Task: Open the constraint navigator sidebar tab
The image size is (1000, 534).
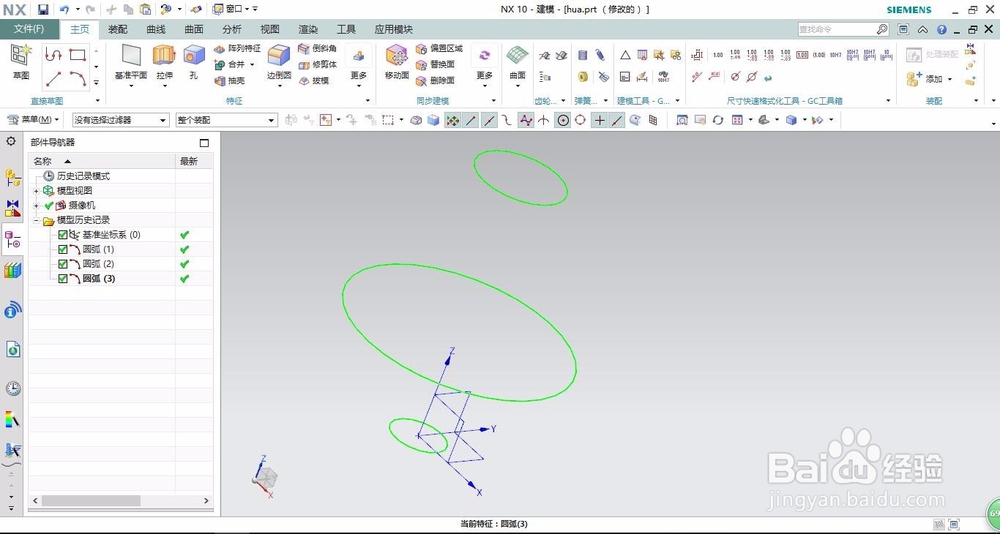Action: [13, 208]
